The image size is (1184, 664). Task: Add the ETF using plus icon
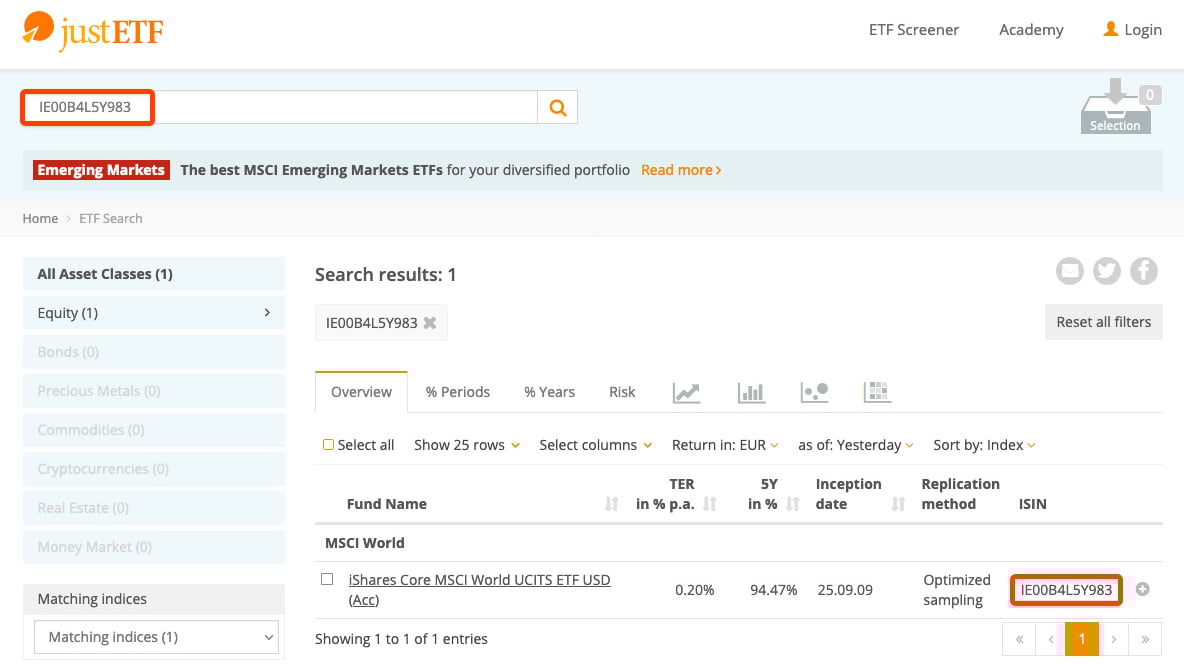tap(1142, 590)
